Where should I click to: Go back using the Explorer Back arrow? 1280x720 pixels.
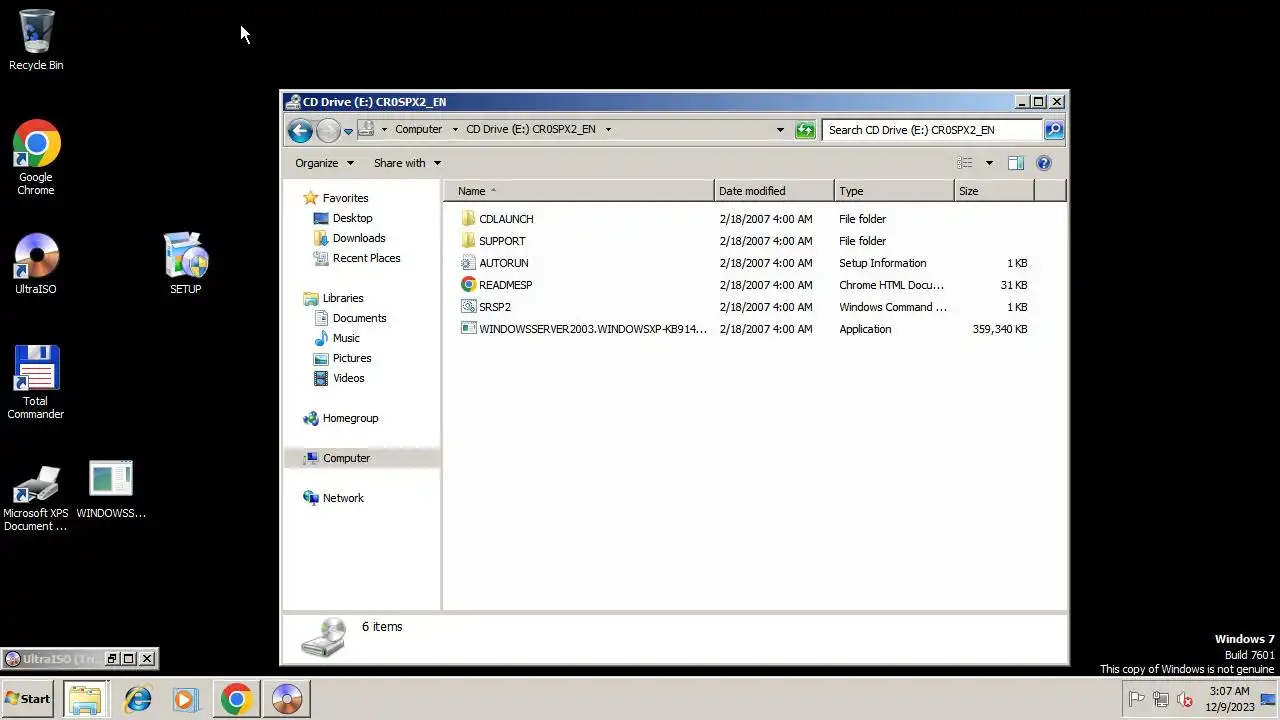pos(300,130)
